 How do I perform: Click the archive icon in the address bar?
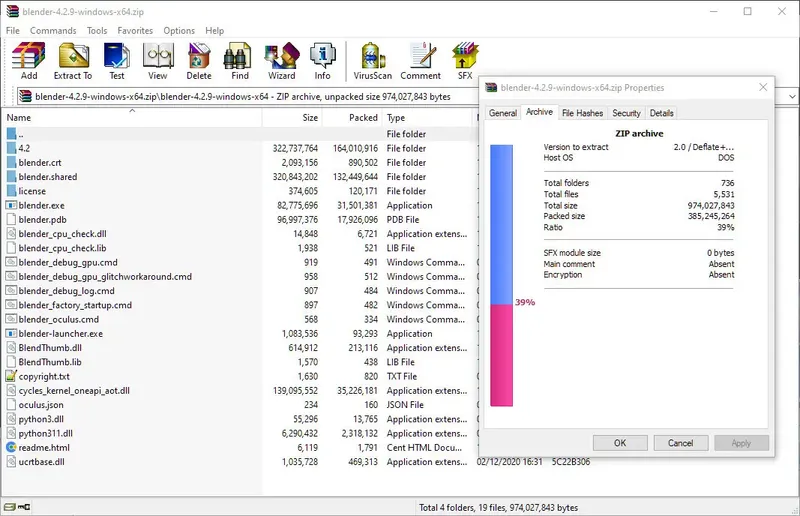point(25,96)
